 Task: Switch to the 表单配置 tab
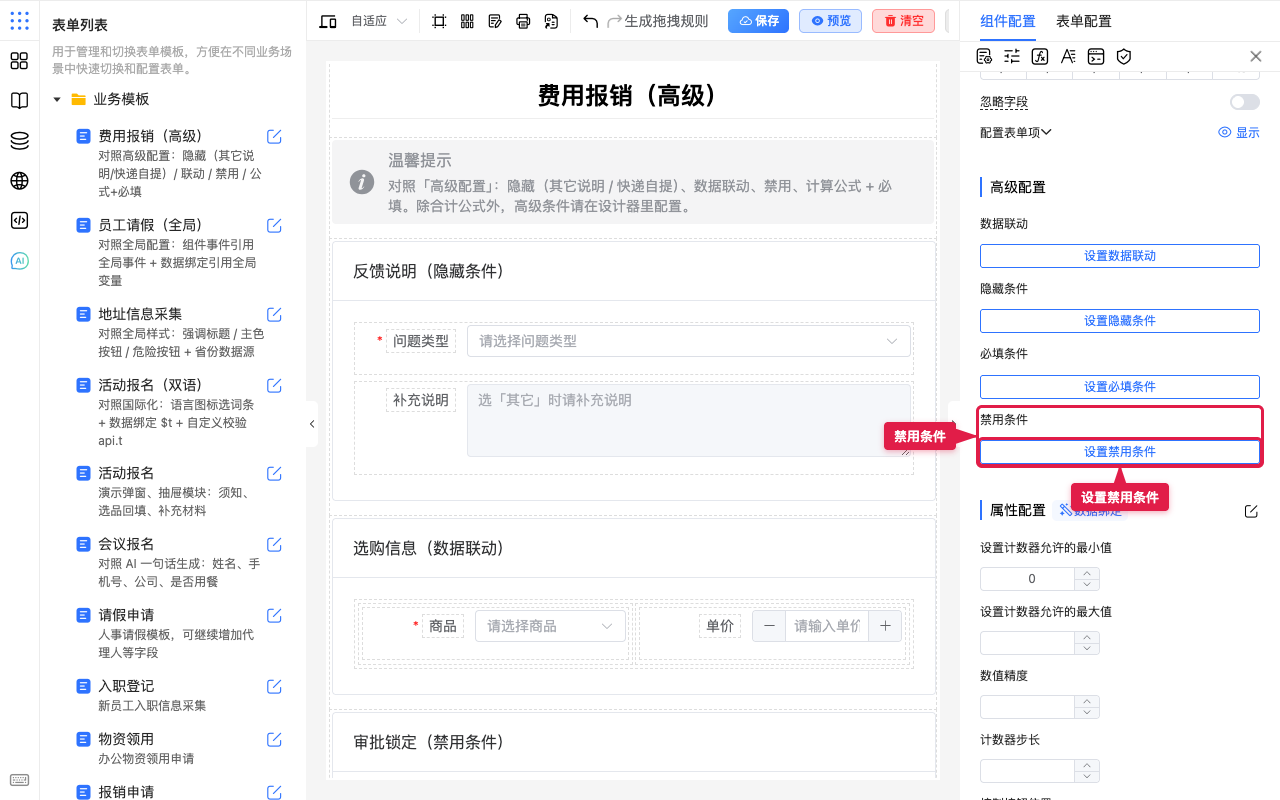tap(1084, 21)
